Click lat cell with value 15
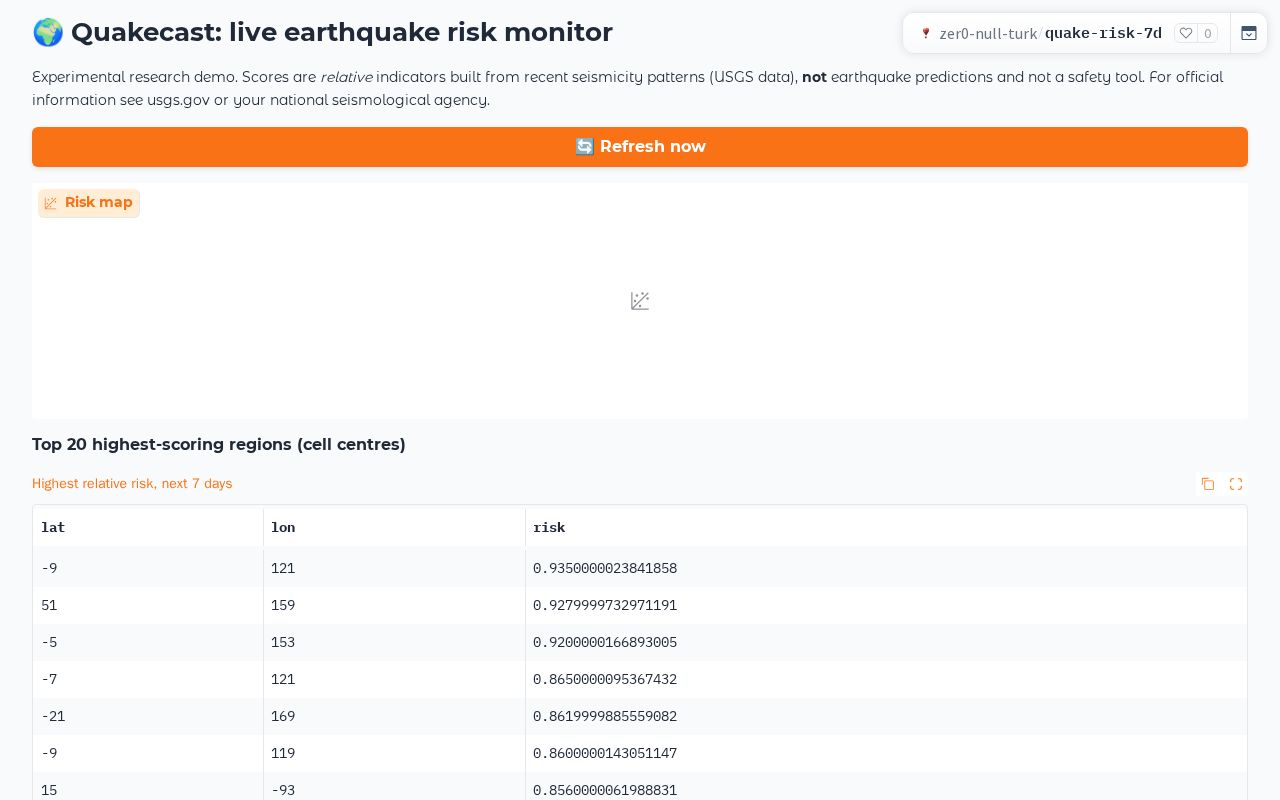Image resolution: width=1280 pixels, height=800 pixels. point(148,788)
